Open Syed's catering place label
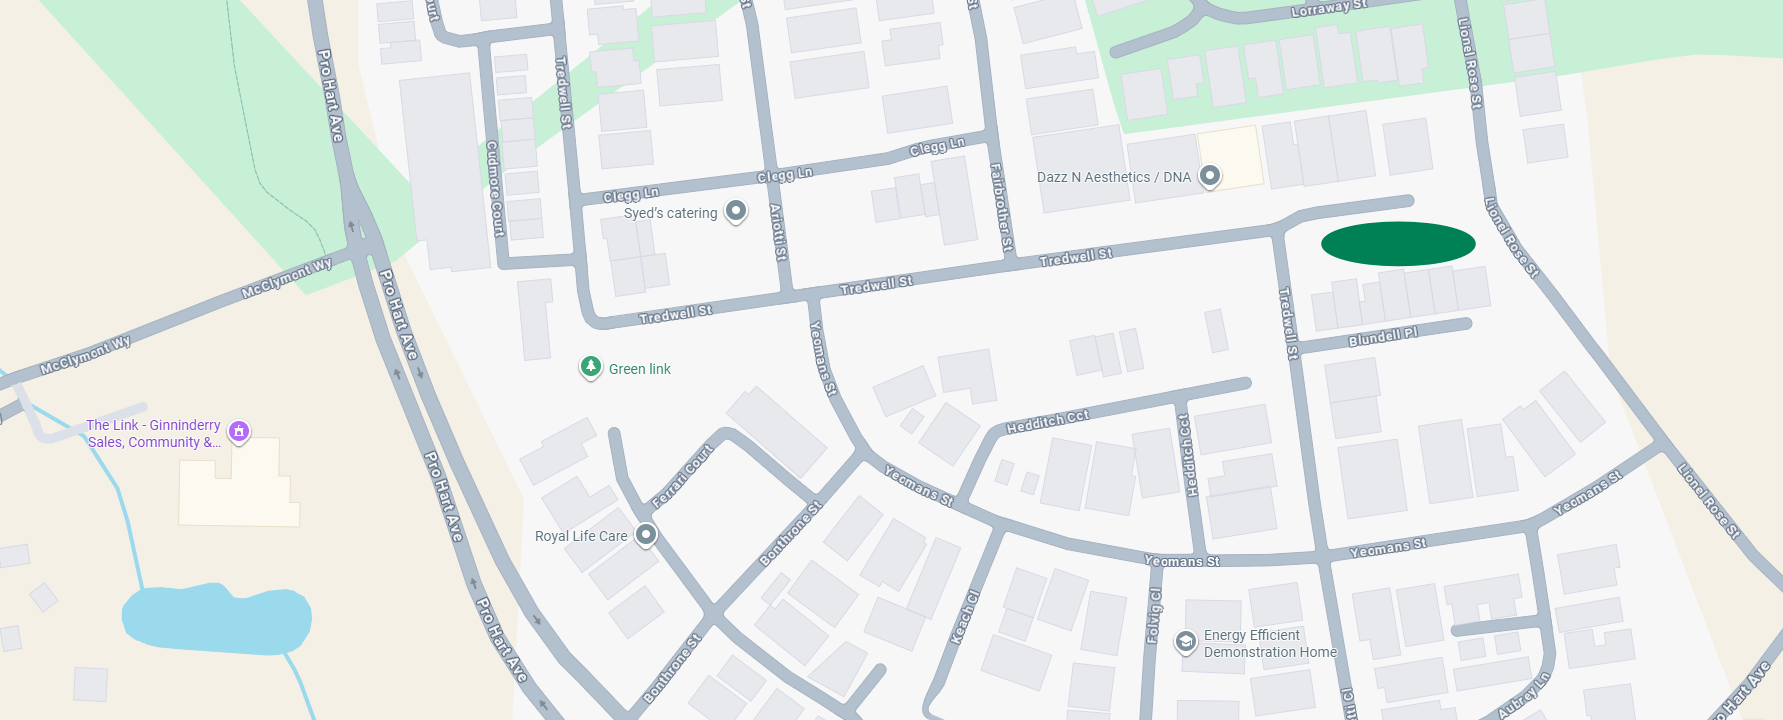Screen dimensions: 1783x720 click(x=670, y=213)
